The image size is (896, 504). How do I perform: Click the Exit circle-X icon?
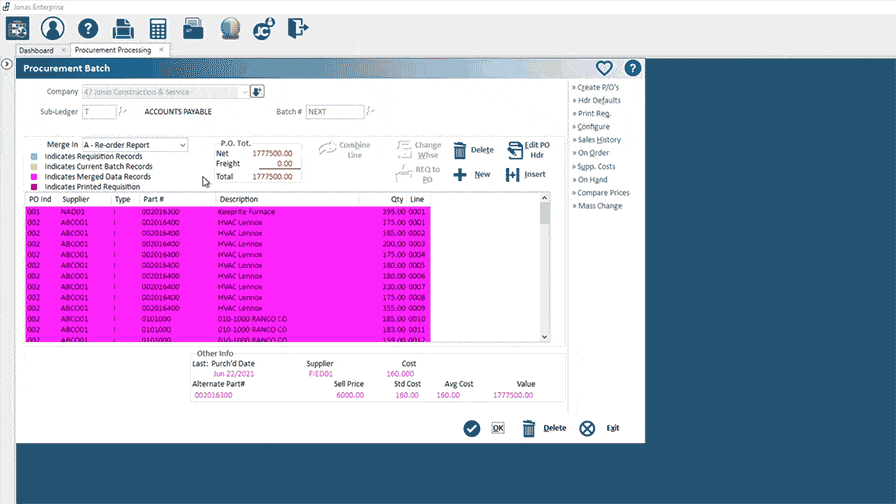coord(587,428)
